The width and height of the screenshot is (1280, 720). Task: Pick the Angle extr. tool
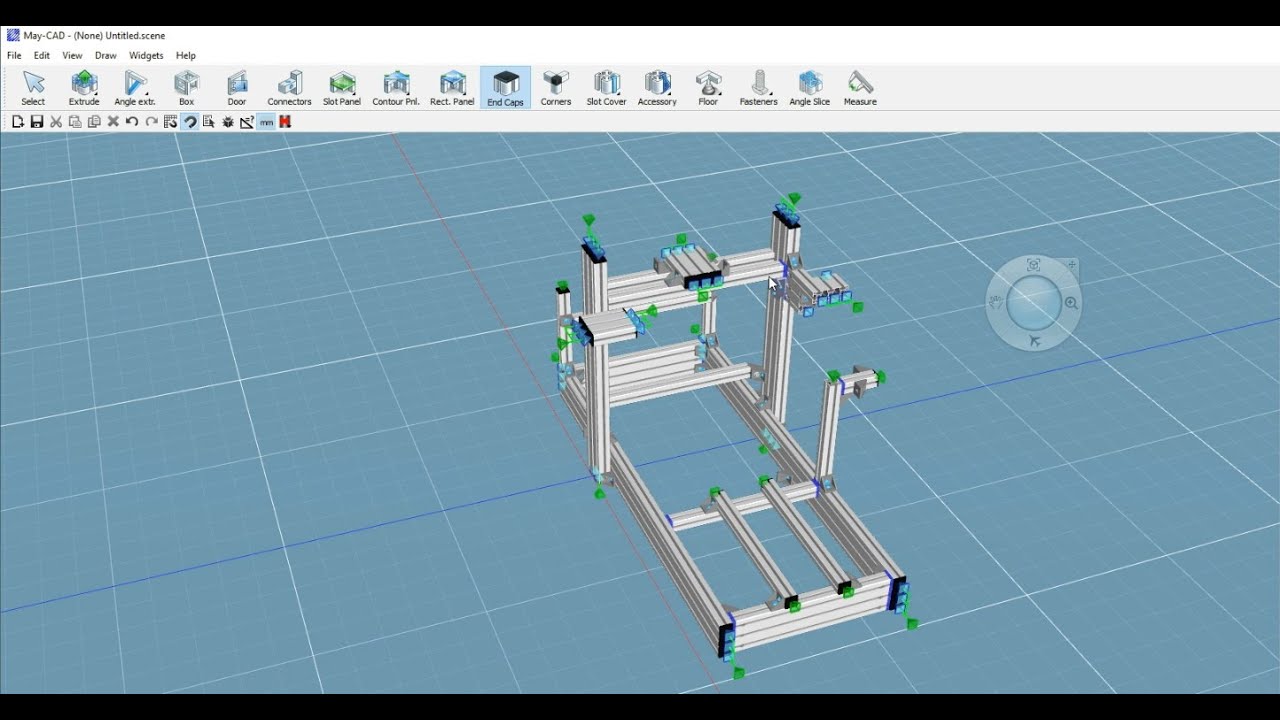coord(135,88)
